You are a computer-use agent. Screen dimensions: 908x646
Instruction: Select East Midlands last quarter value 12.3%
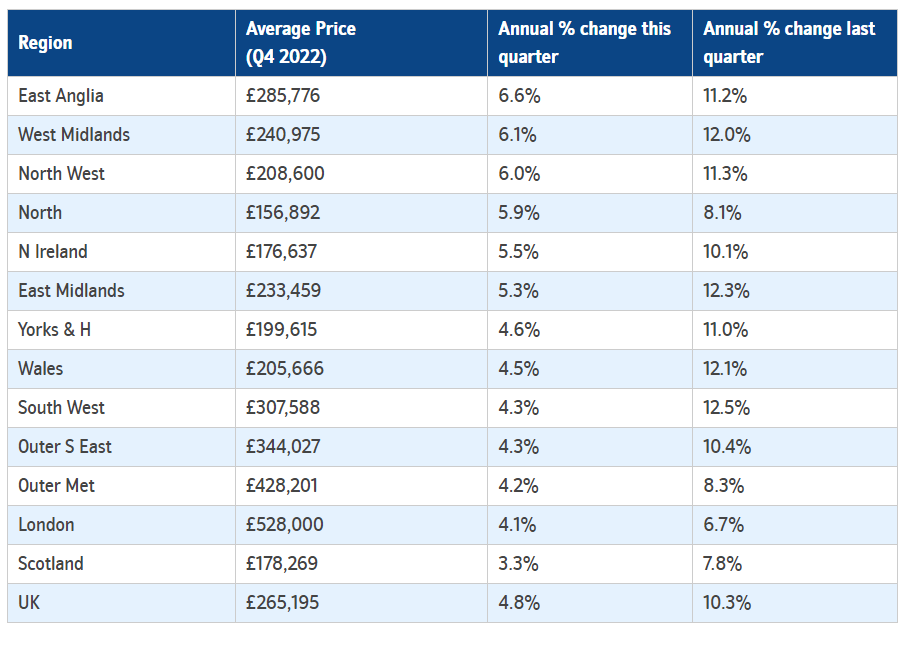(726, 291)
